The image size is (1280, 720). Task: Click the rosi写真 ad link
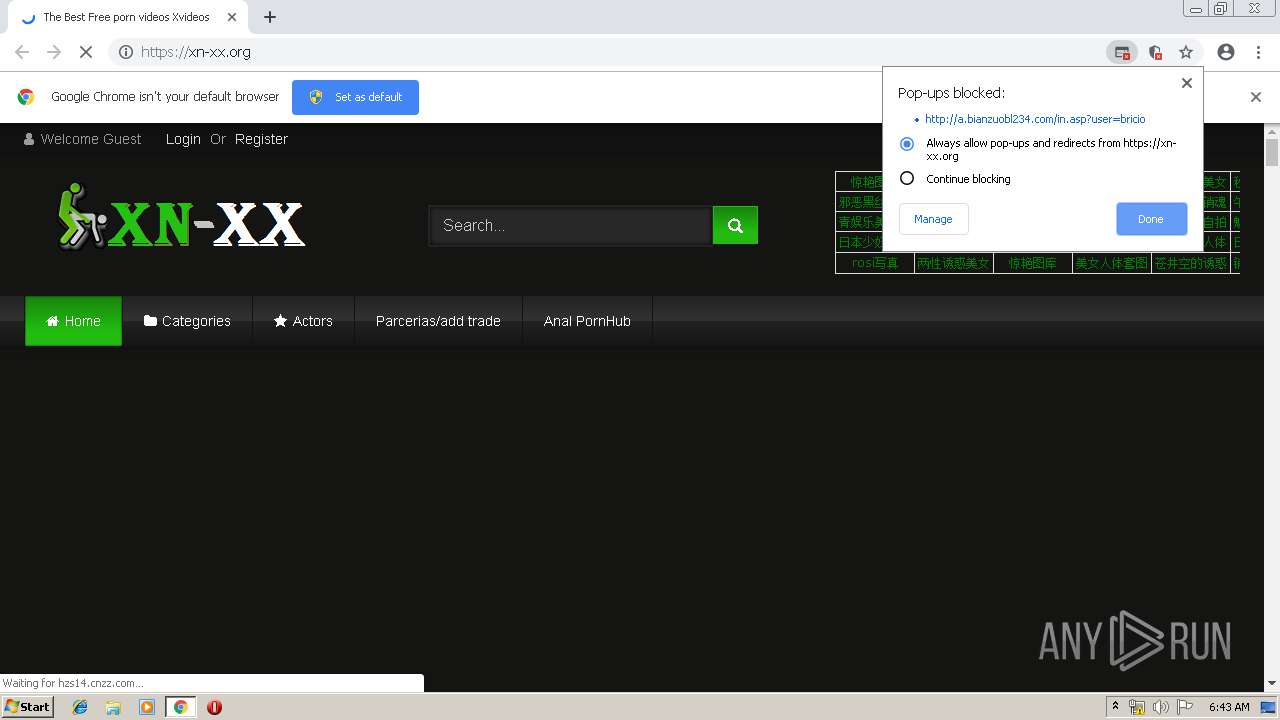875,263
